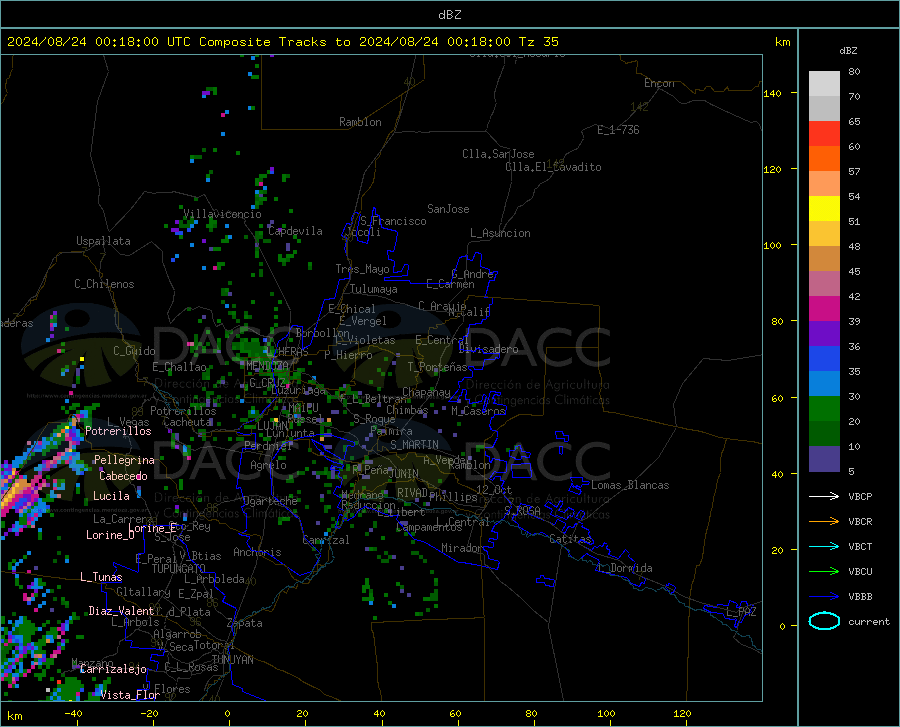Click the C_Chilenos map label

(104, 284)
